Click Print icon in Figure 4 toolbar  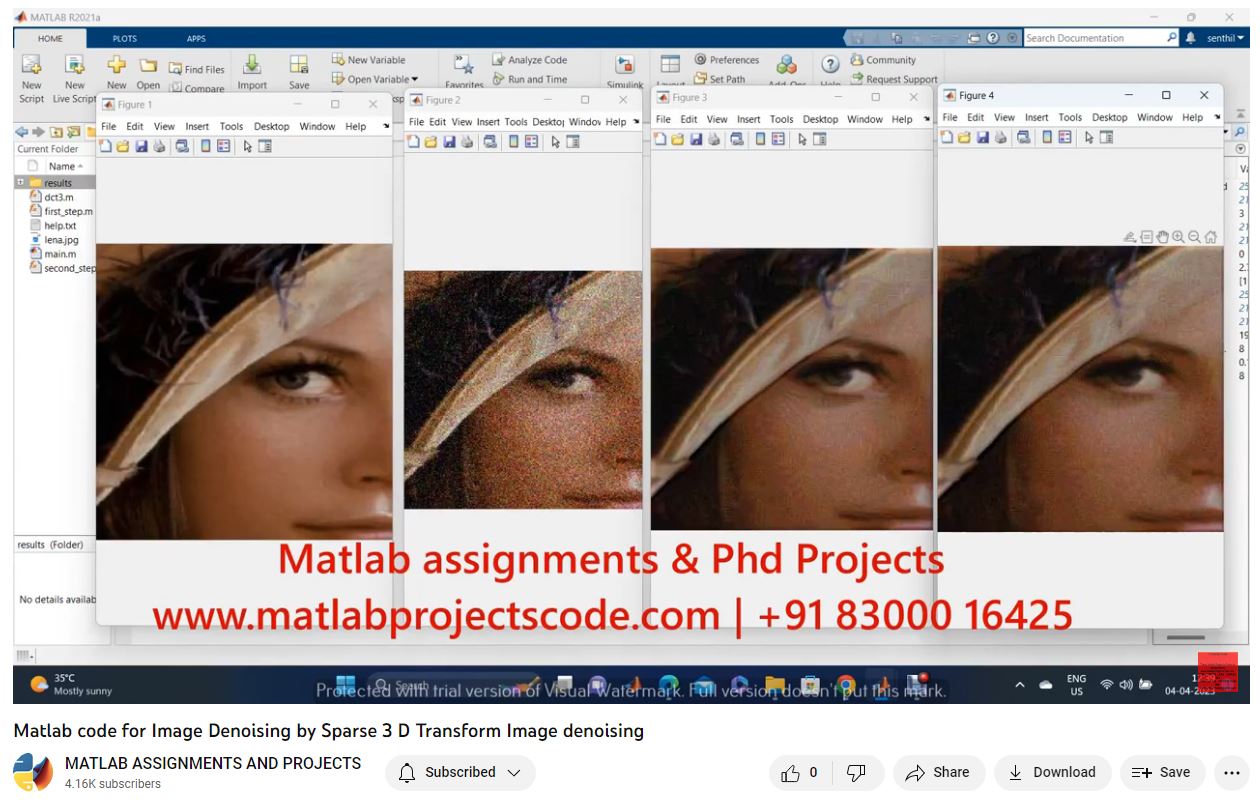(x=1001, y=137)
